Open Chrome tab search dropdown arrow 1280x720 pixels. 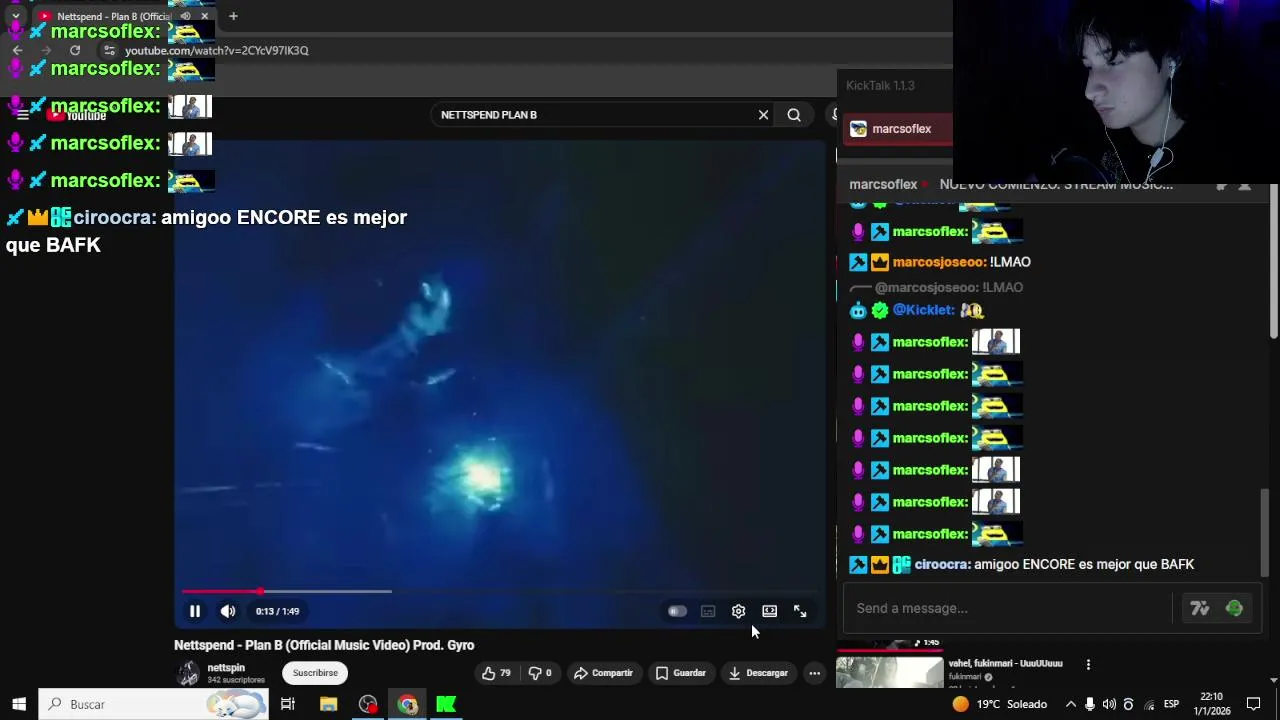15,16
